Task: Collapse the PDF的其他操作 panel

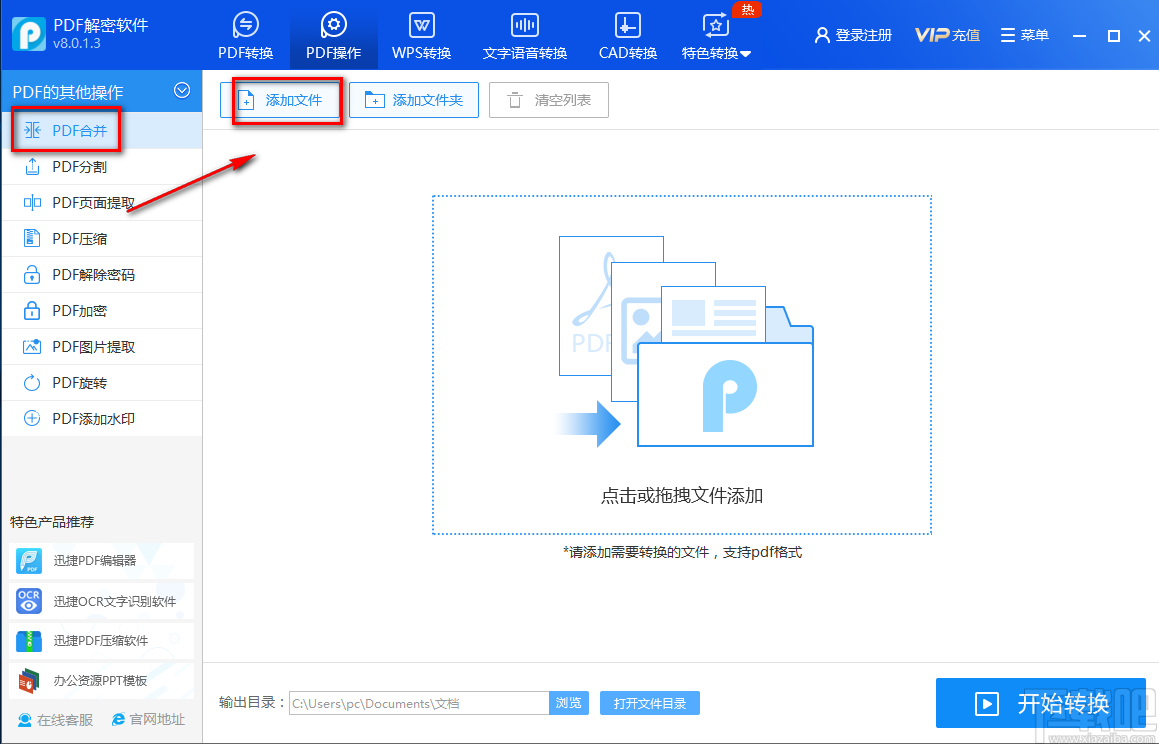Action: pos(182,91)
